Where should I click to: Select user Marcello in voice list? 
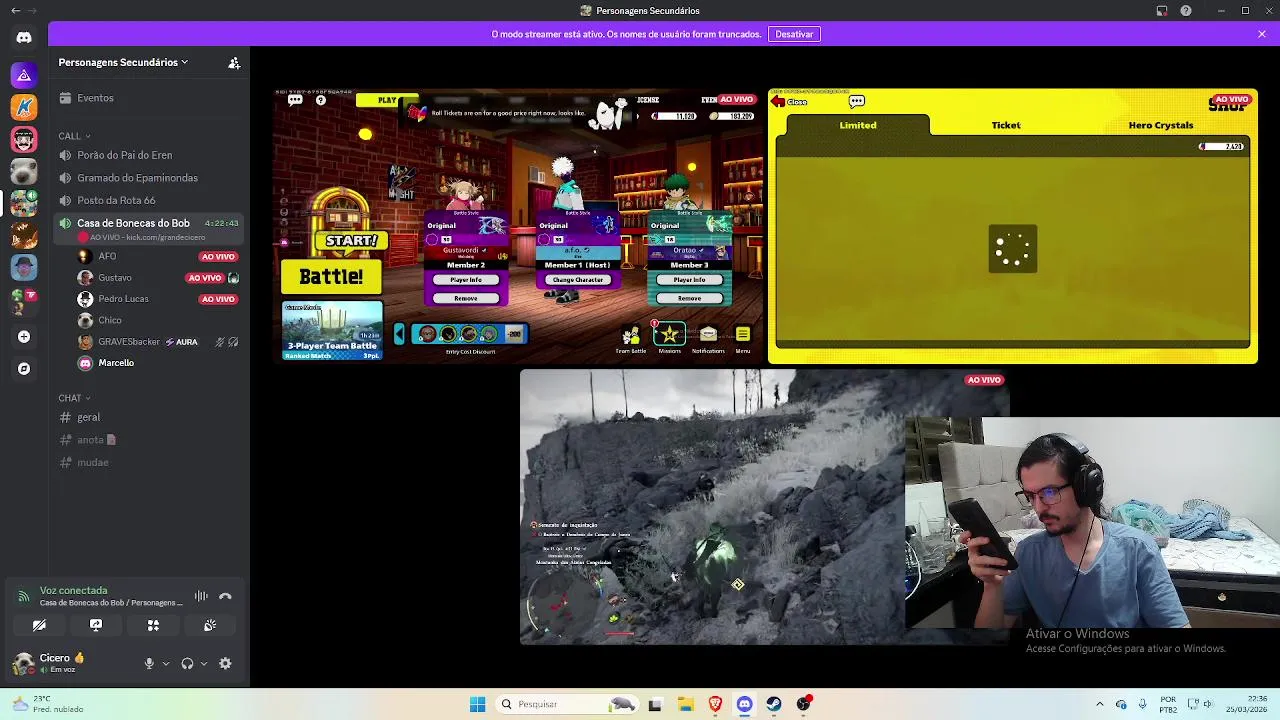(158, 363)
